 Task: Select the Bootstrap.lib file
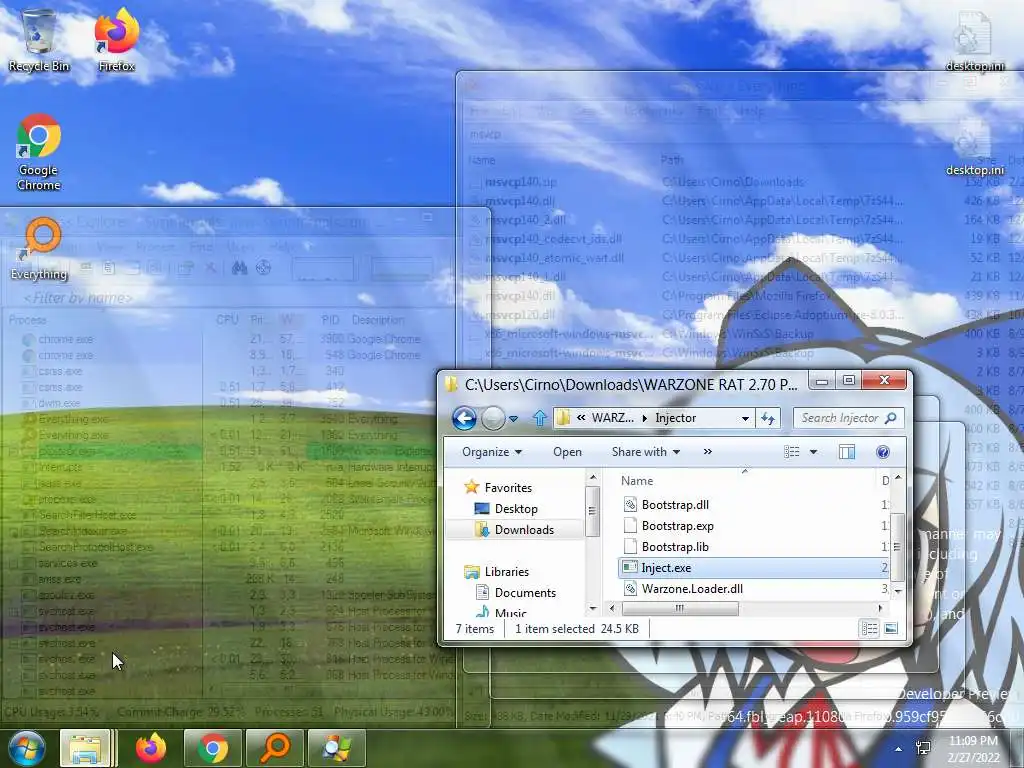coord(675,547)
